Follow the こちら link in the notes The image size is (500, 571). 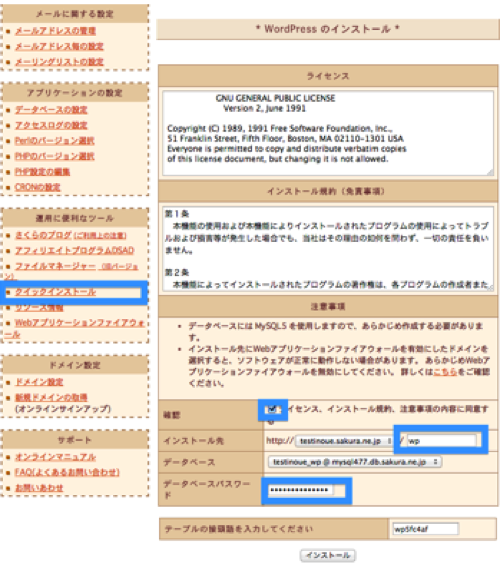coord(445,372)
